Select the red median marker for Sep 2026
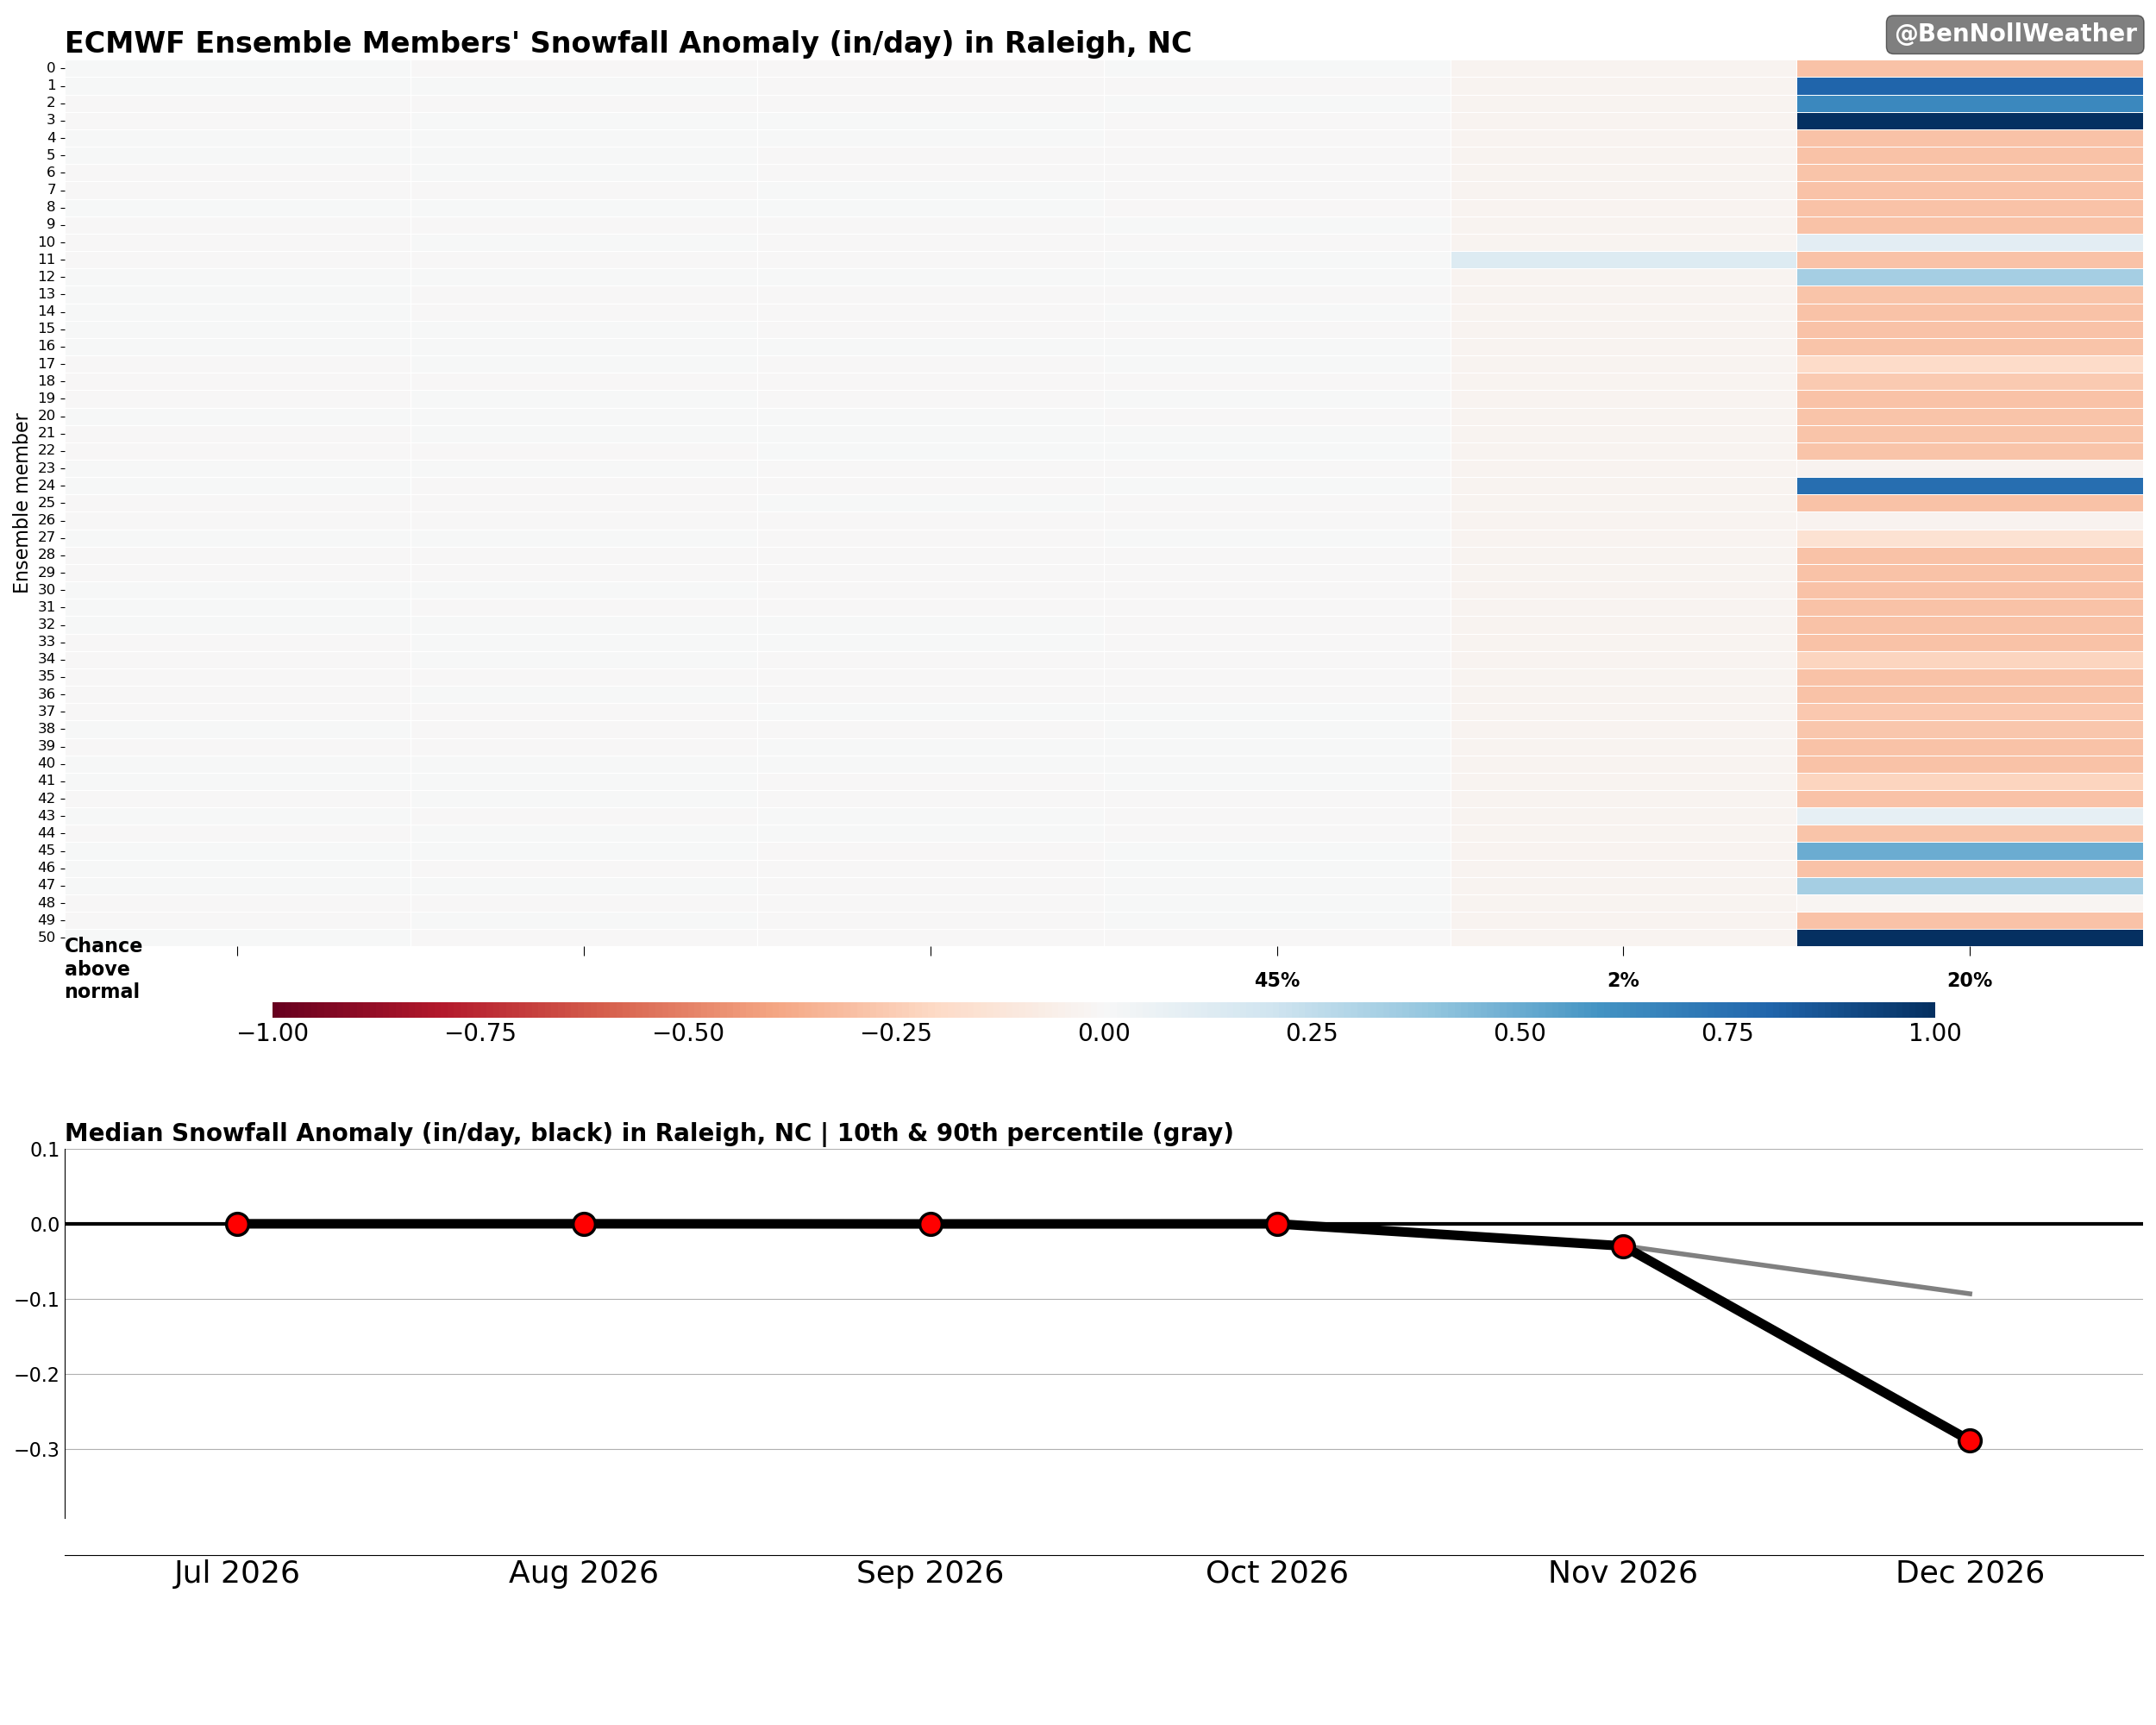Image resolution: width=2156 pixels, height=1725 pixels. tap(930, 1224)
